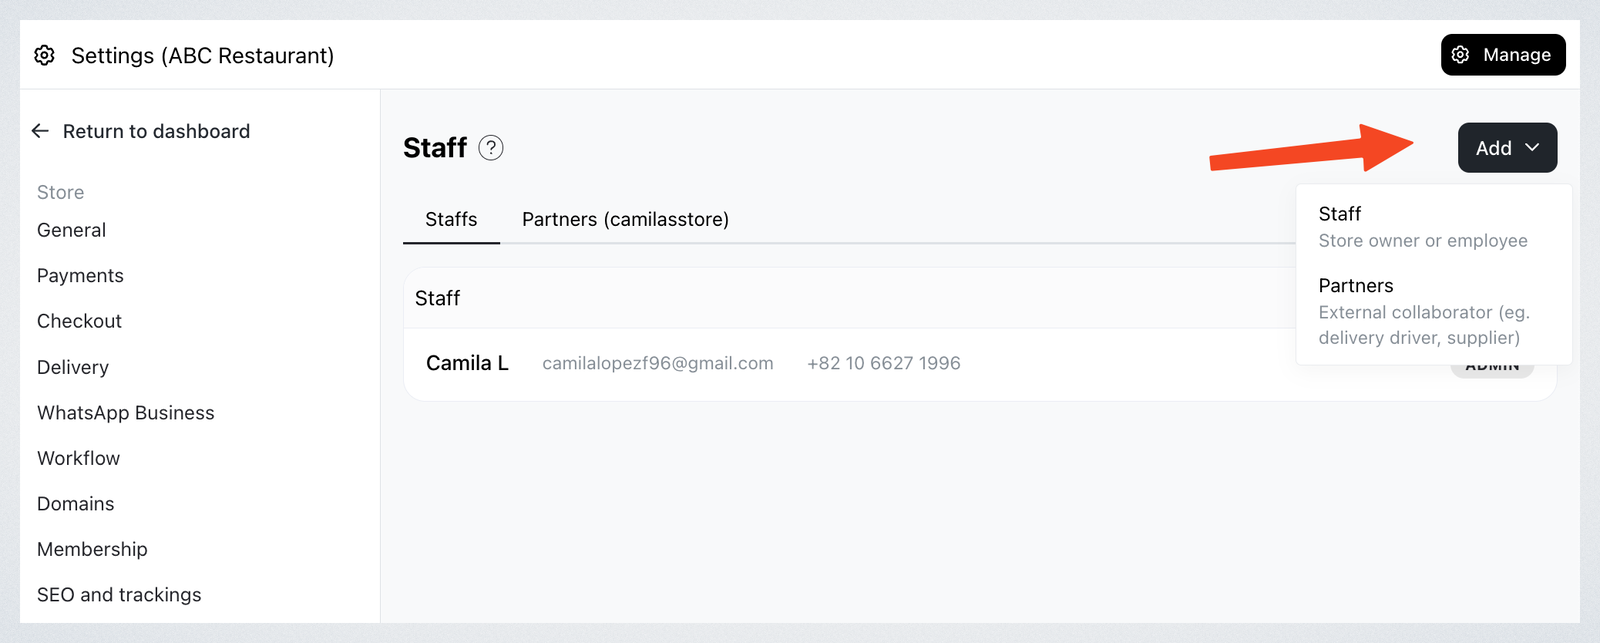Open the Camila L staff row
The width and height of the screenshot is (1600, 643).
click(980, 364)
